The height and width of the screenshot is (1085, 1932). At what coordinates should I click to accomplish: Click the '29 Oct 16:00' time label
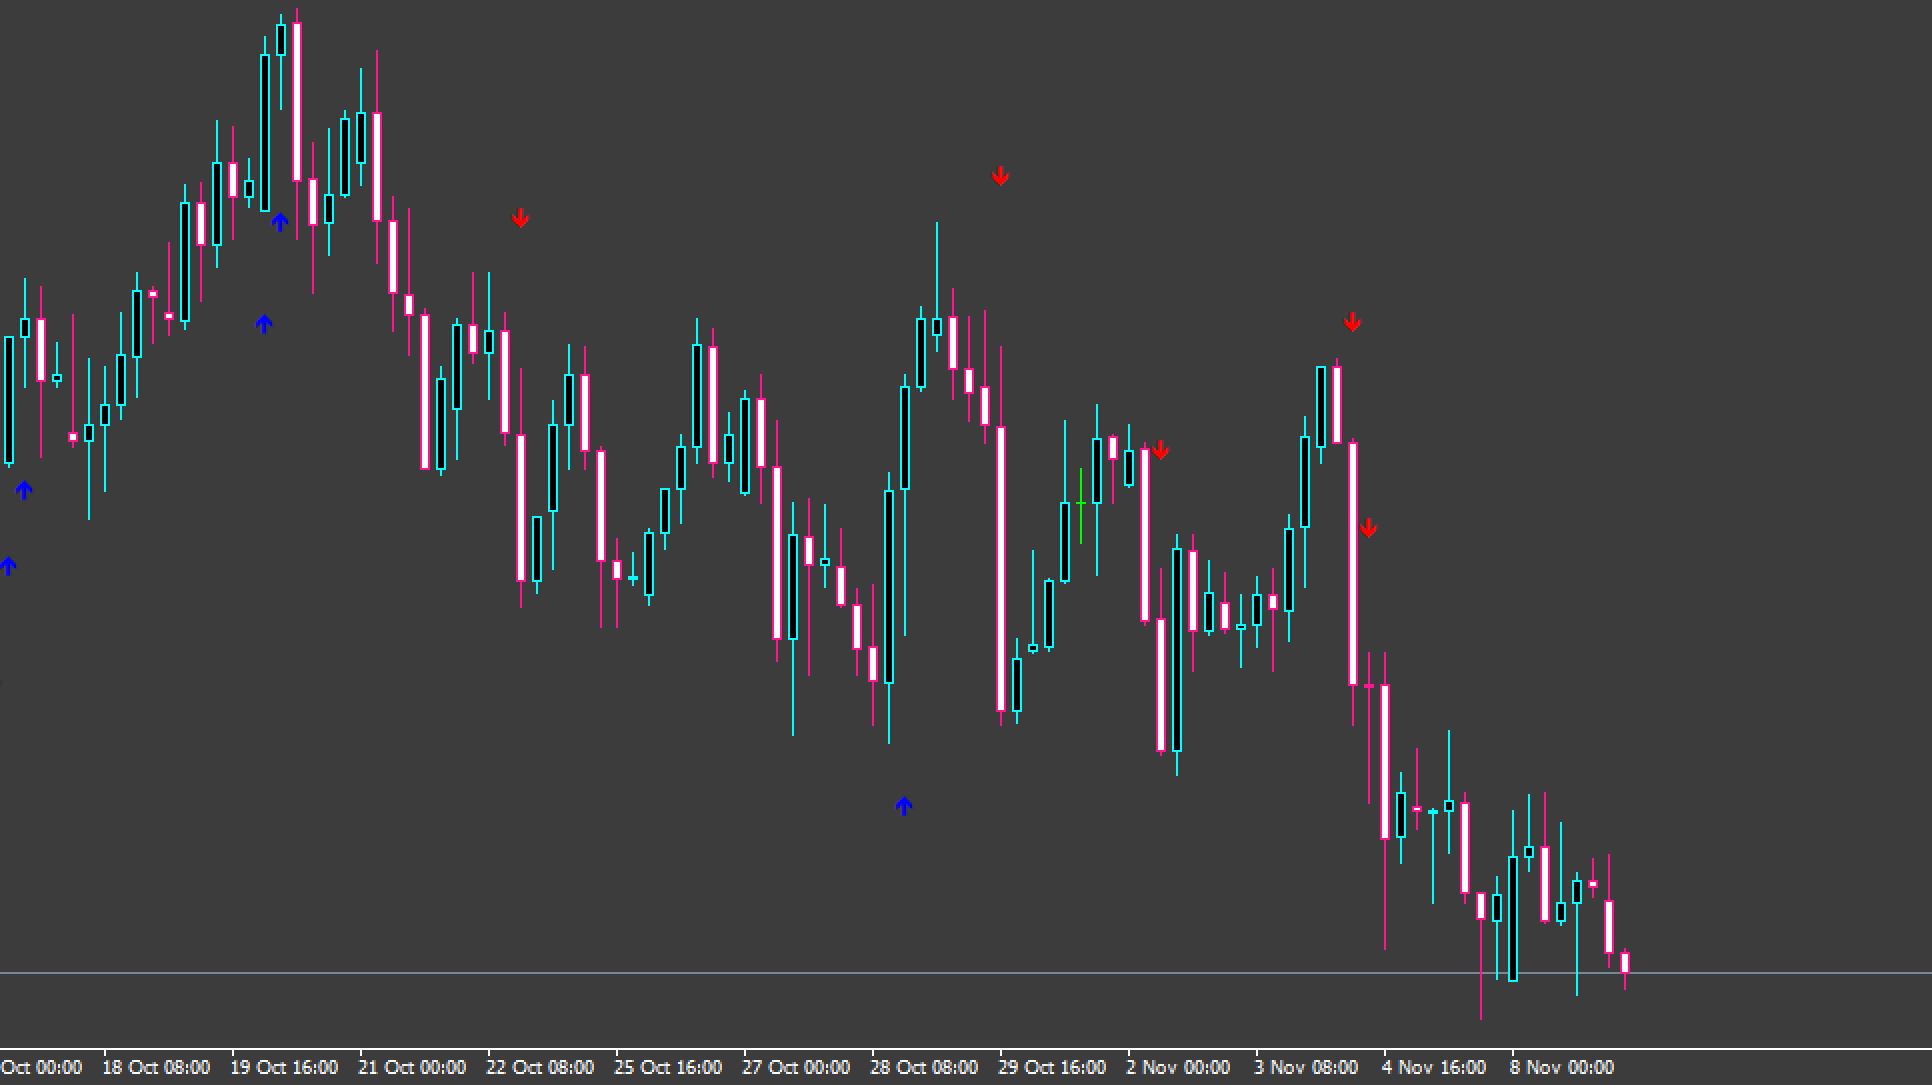point(1052,1067)
